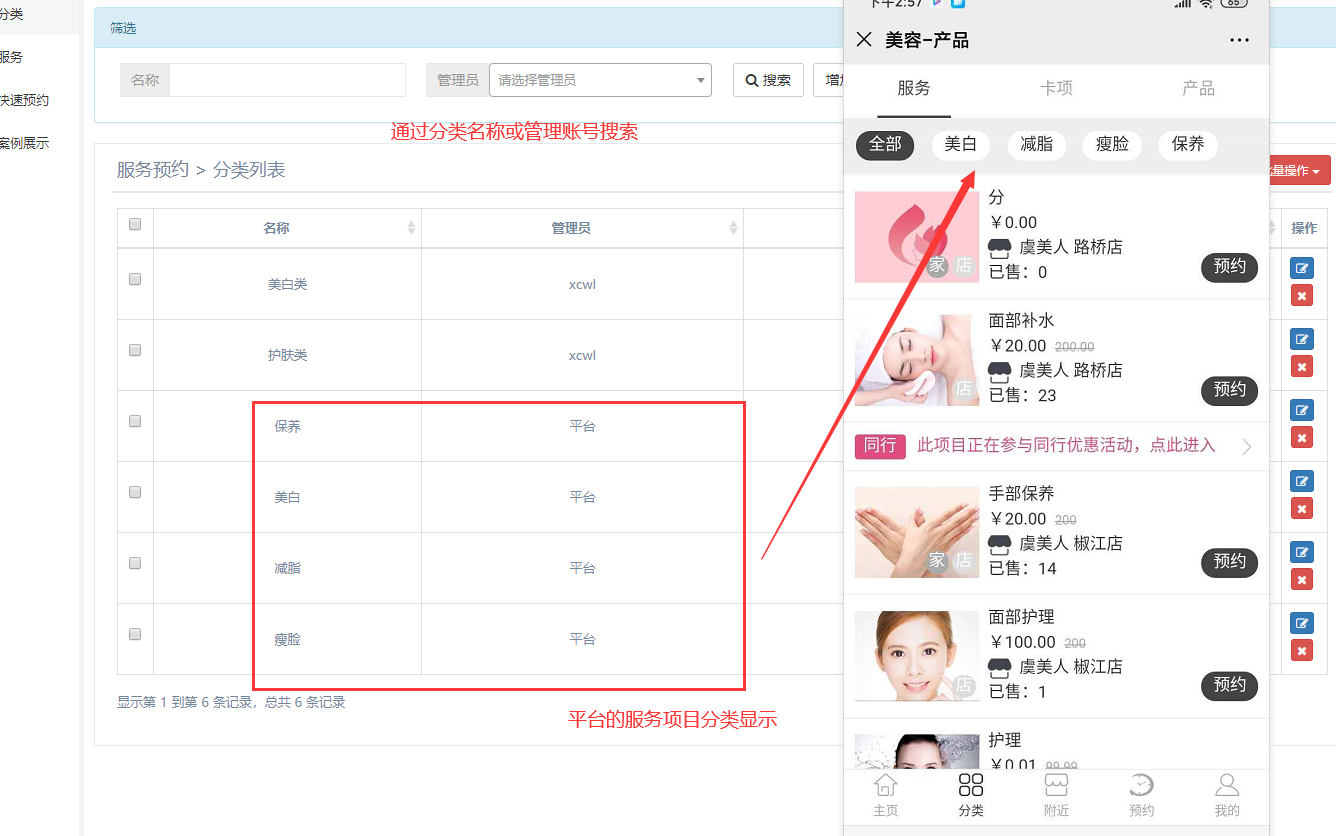Open 我的 in mobile bottom bar

(x=1227, y=796)
